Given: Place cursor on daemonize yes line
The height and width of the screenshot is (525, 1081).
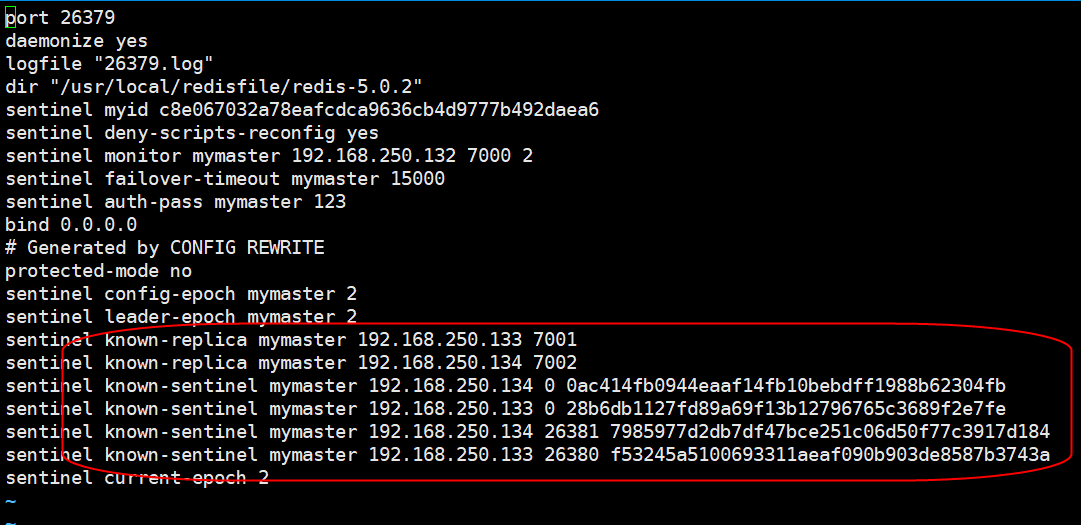Looking at the screenshot, I should pyautogui.click(x=76, y=41).
